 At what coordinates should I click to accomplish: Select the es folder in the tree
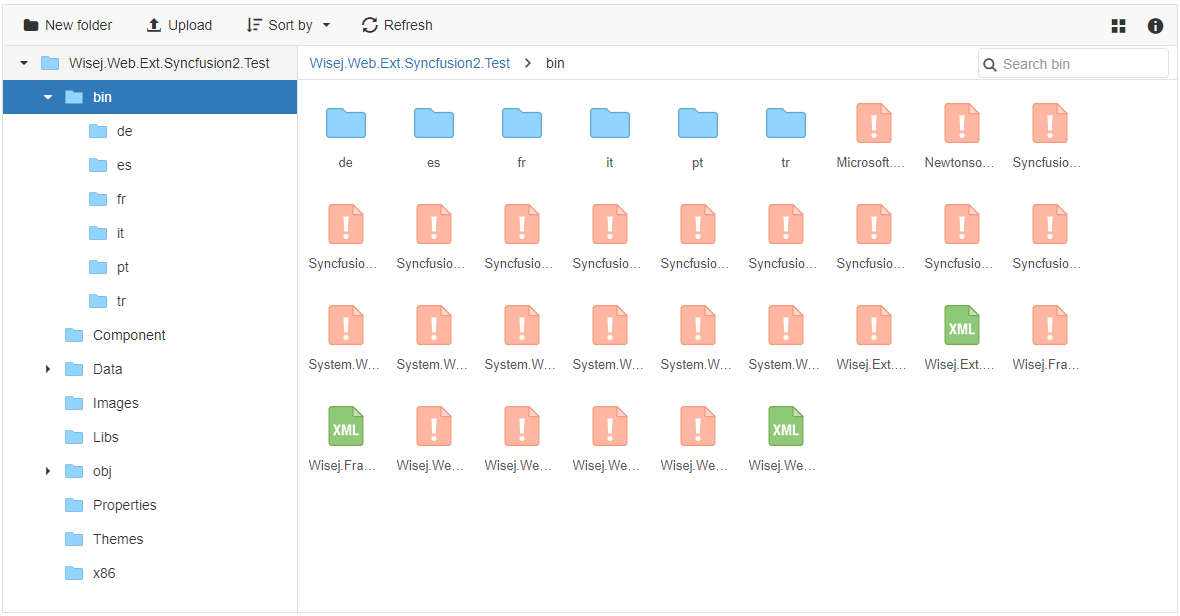point(150,165)
